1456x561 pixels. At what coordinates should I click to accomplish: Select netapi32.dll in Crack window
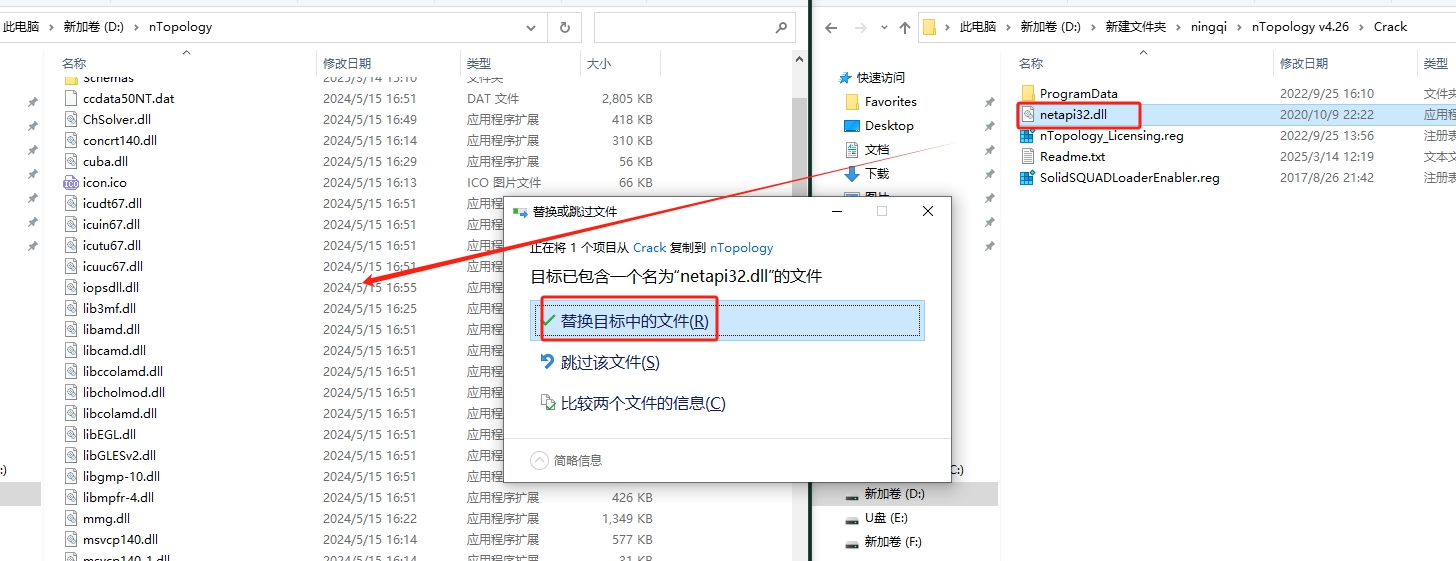[1072, 114]
